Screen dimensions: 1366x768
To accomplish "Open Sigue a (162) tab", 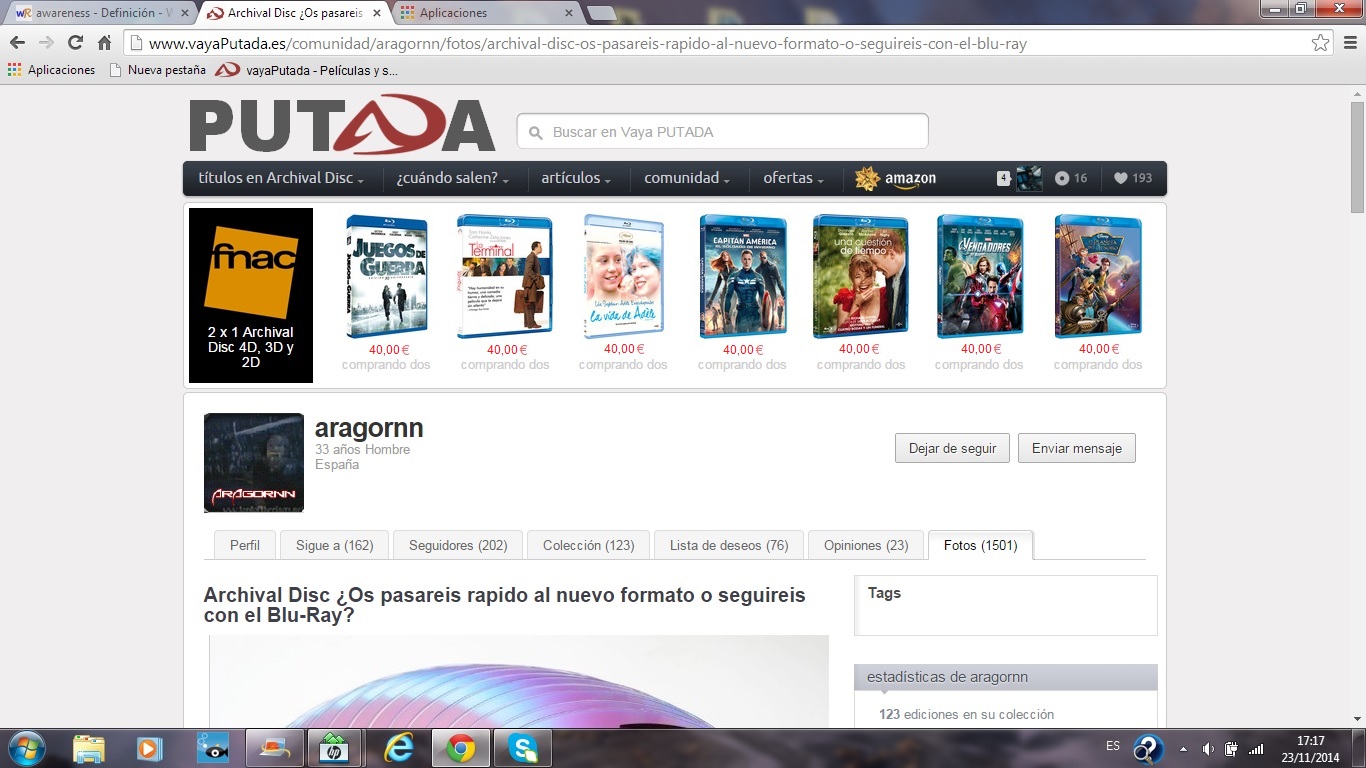I will point(335,545).
